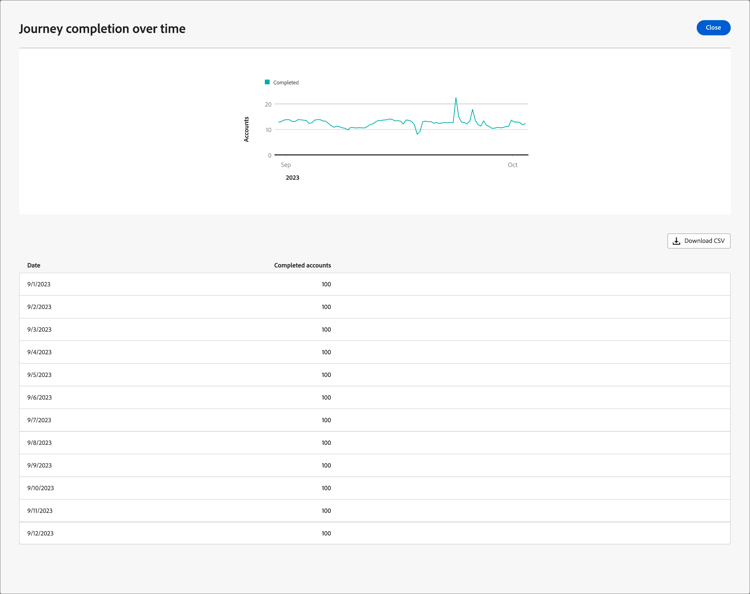This screenshot has height=594, width=750.
Task: Pick the 9/4/2023 date cell
Action: pyautogui.click(x=39, y=352)
